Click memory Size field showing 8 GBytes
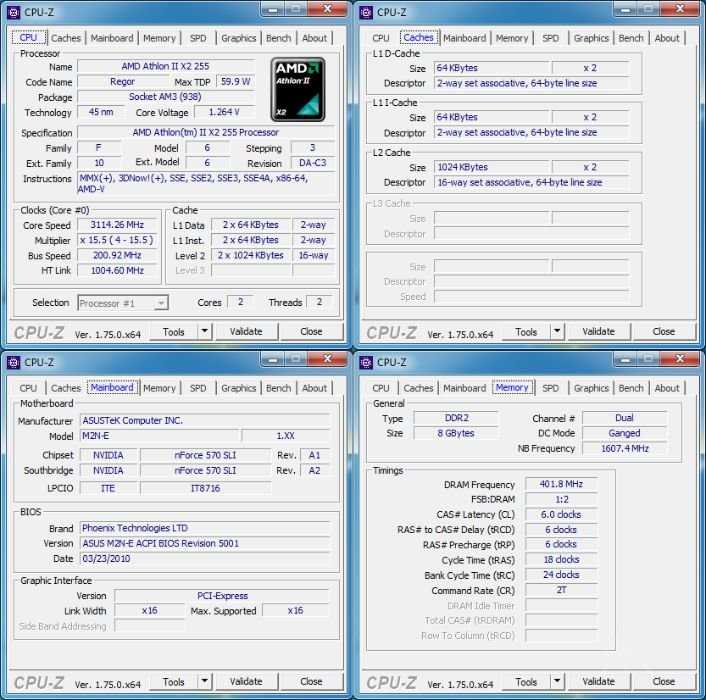 (456, 433)
